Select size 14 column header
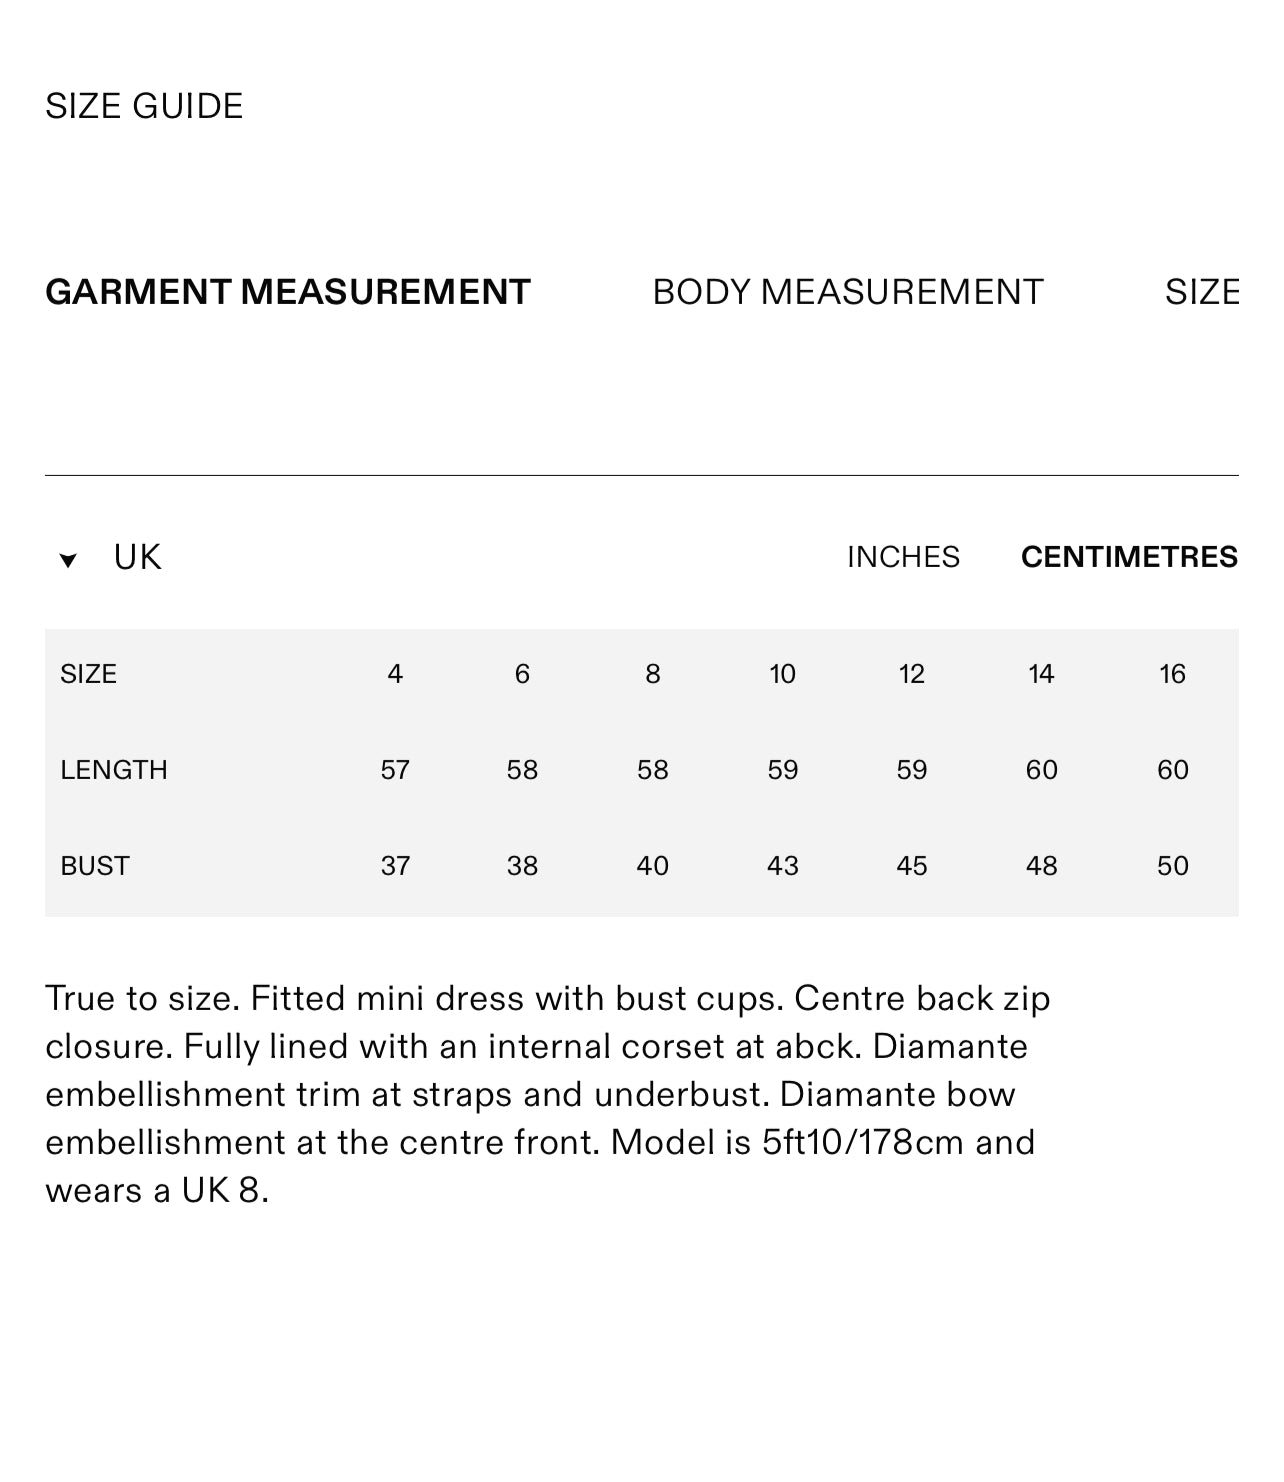The height and width of the screenshot is (1482, 1284). click(1041, 674)
